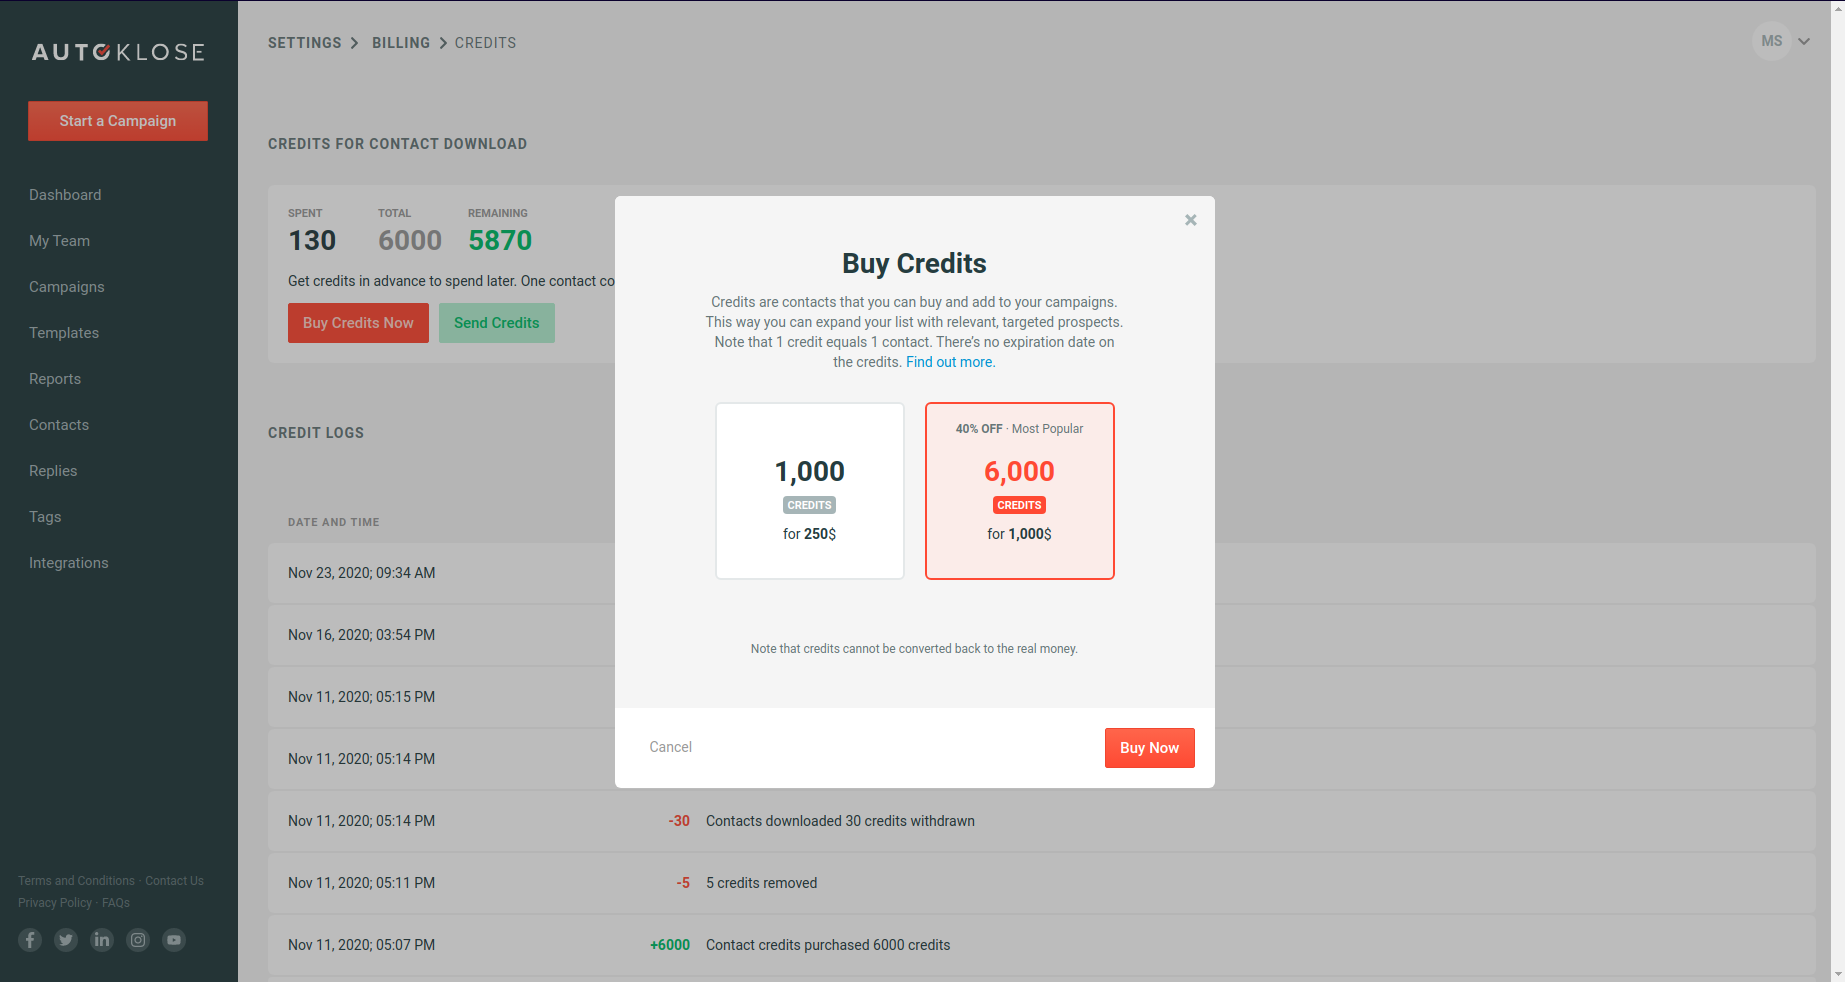Viewport: 1845px width, 982px height.
Task: Expand the account dropdown chevron
Action: (1804, 42)
